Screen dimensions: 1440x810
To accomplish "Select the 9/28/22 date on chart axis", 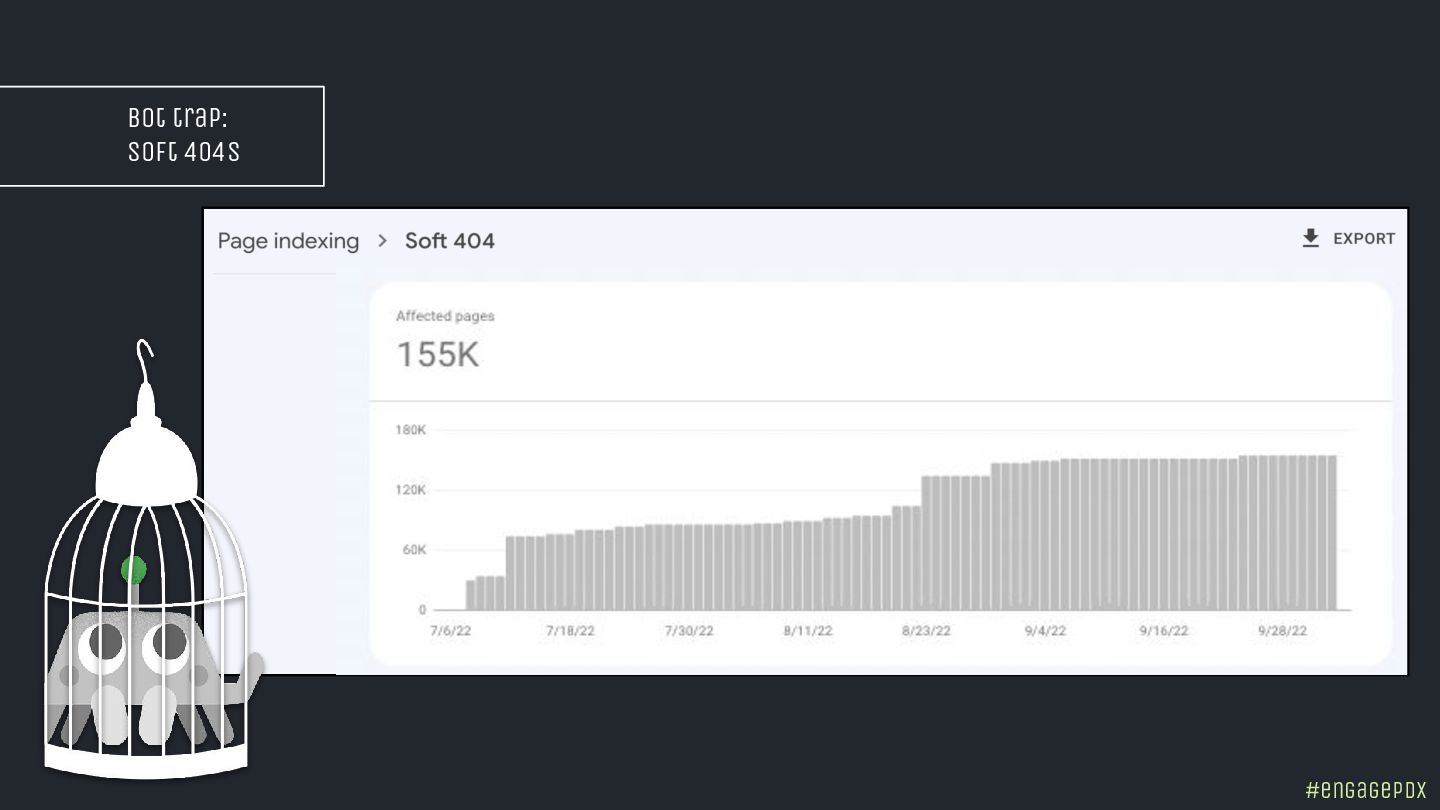I will pos(1282,631).
